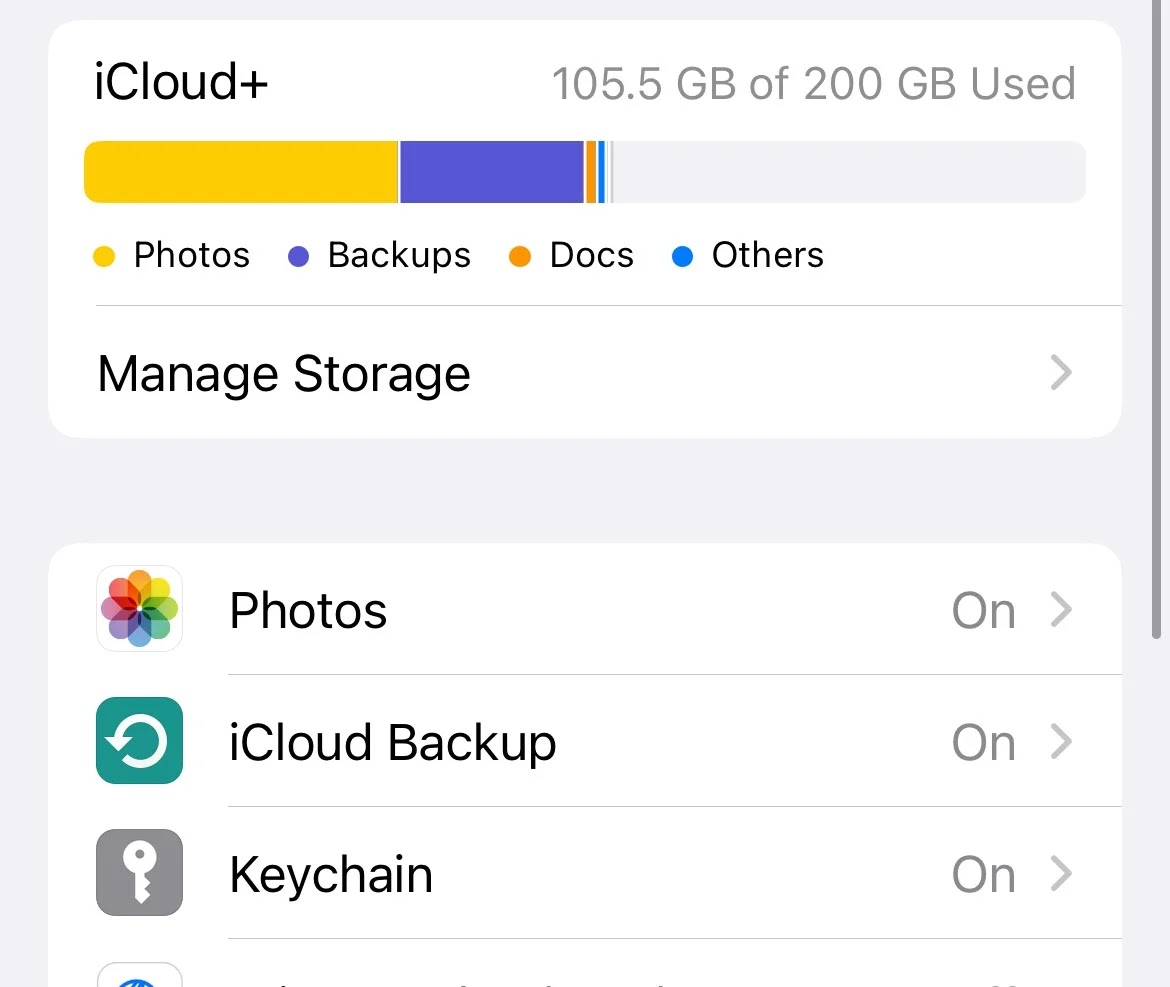Tap the iCloud Backup icon
1170x987 pixels.
140,741
